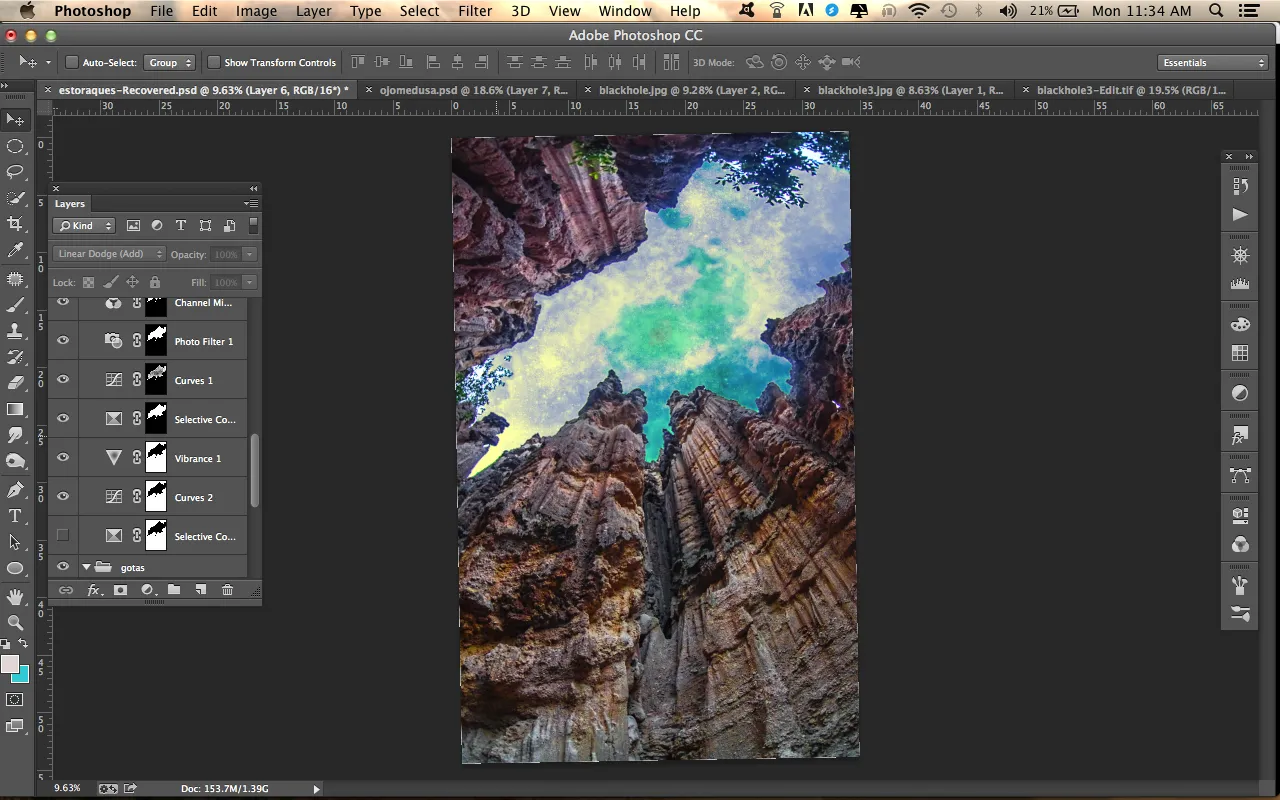Select the Path Selection tool
The height and width of the screenshot is (800, 1280).
15,542
